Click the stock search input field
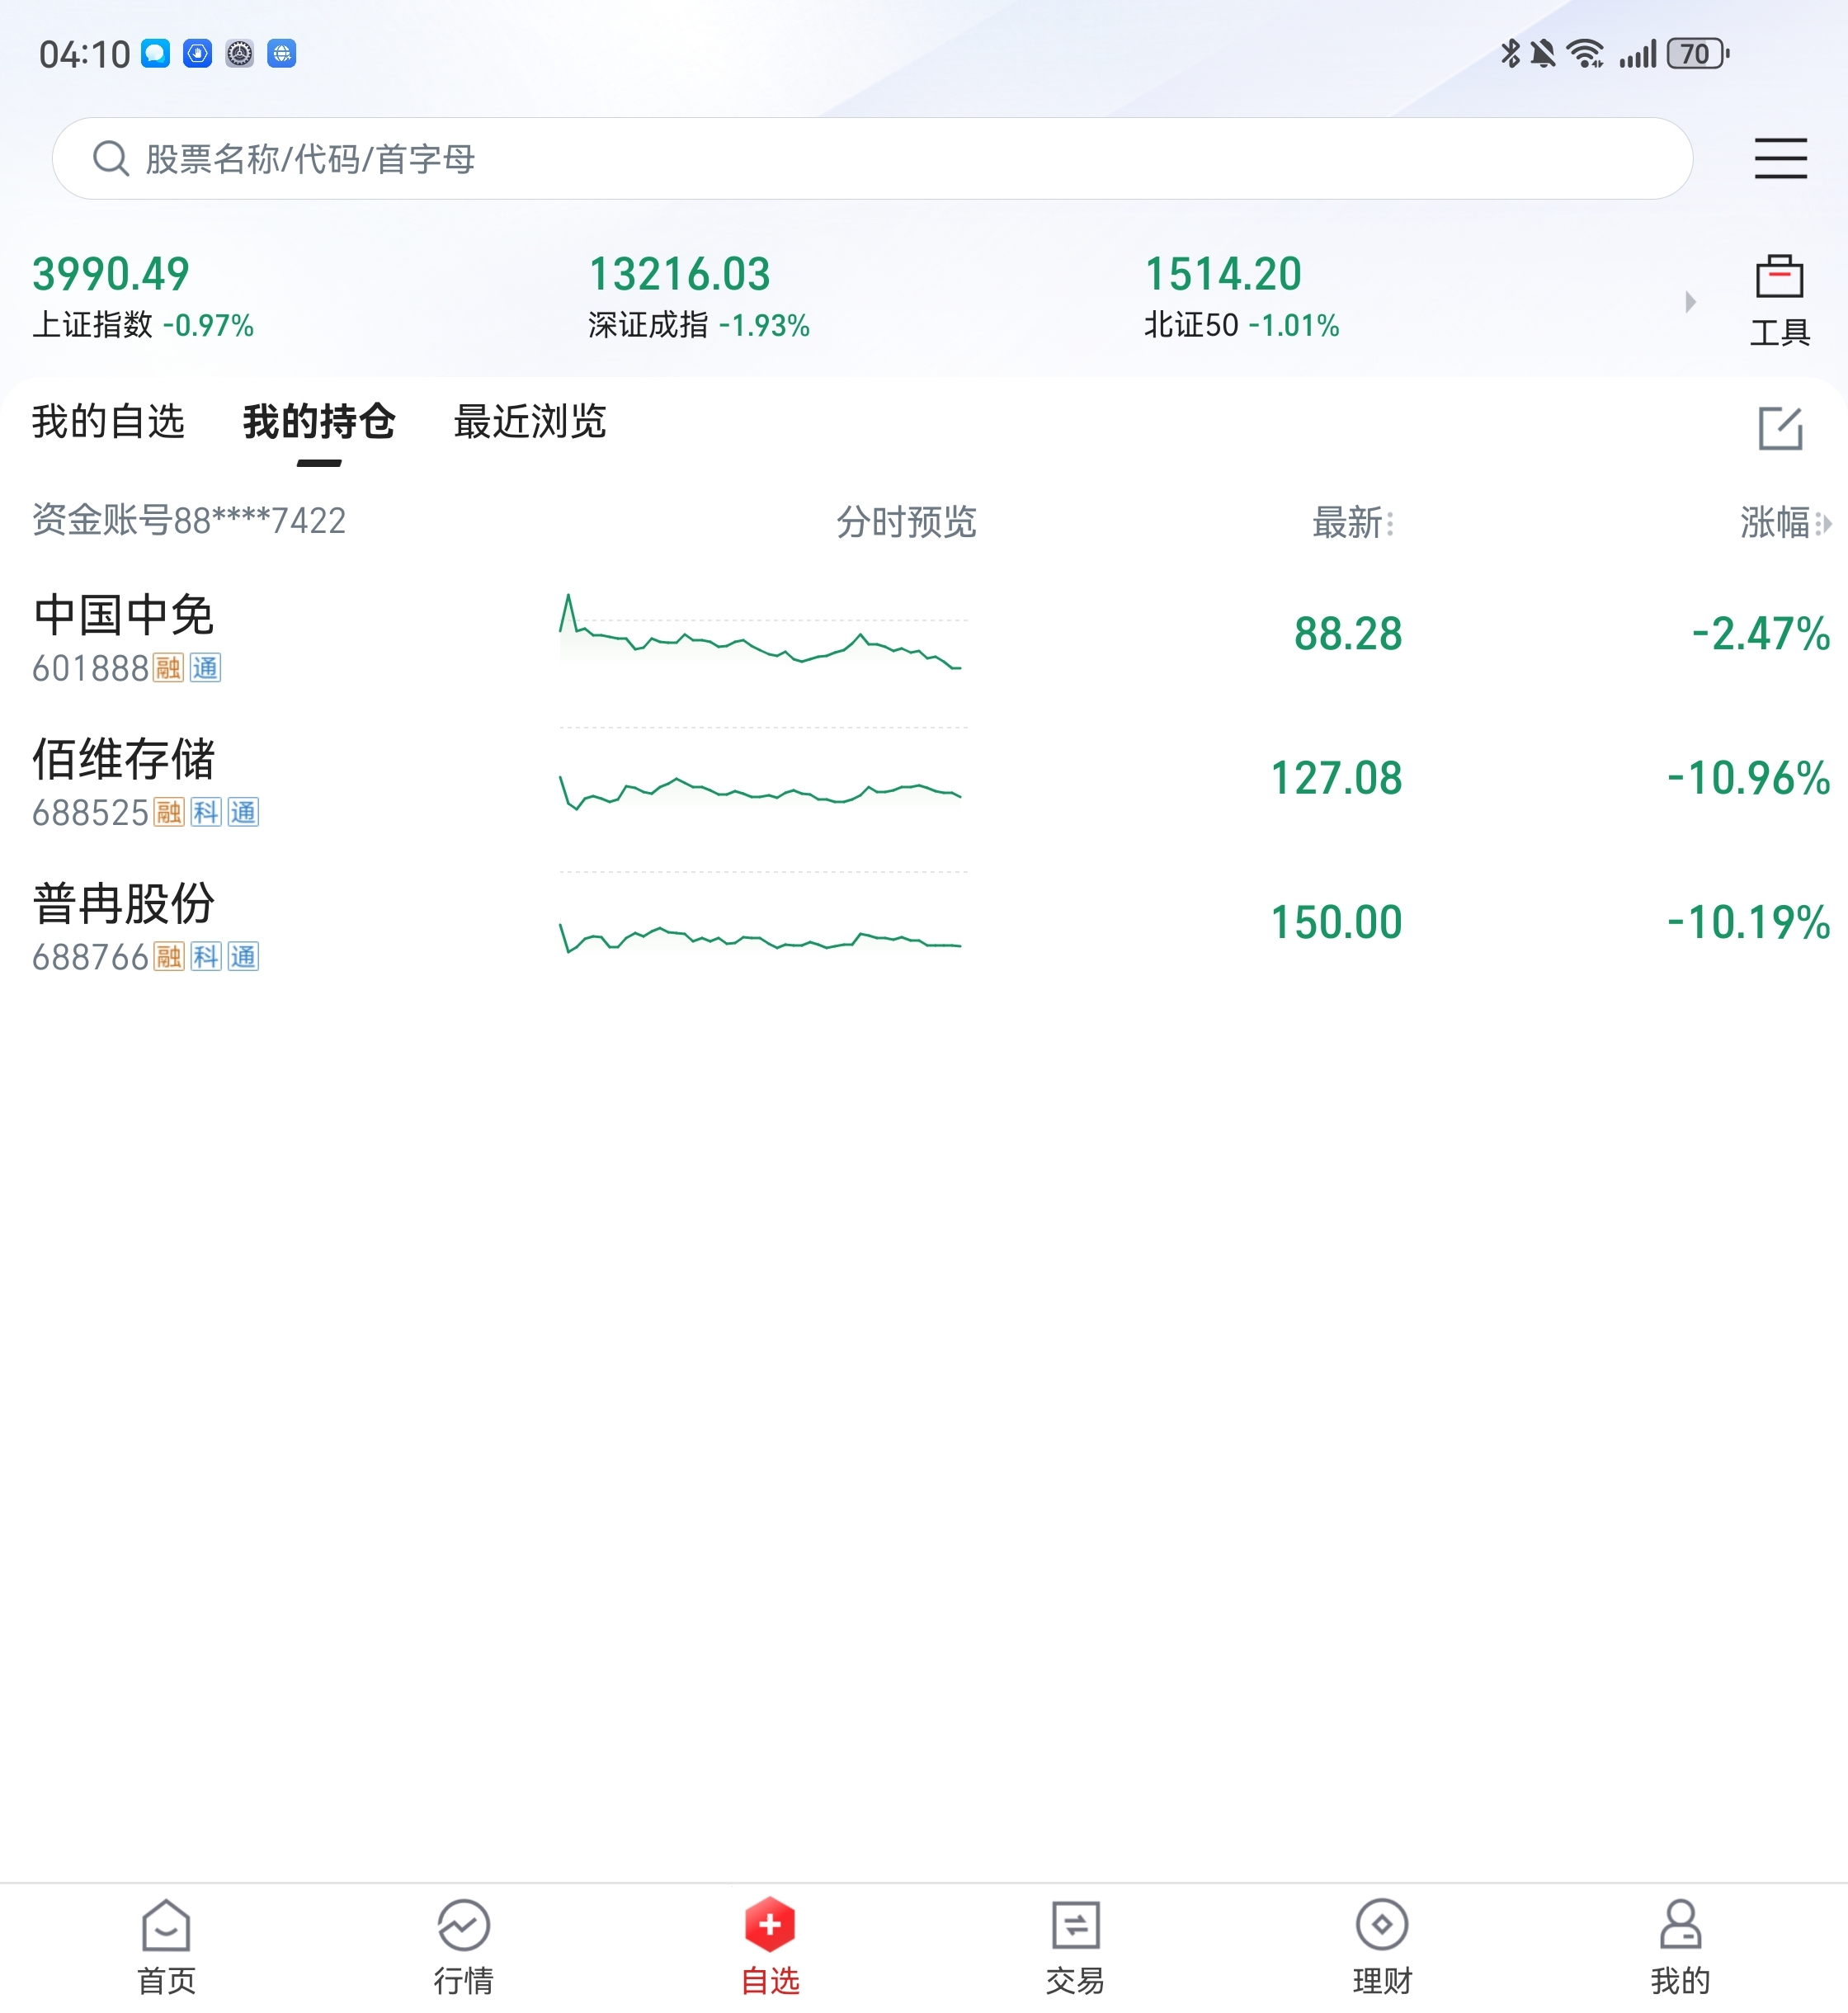This screenshot has height=2013, width=1848. pyautogui.click(x=870, y=158)
